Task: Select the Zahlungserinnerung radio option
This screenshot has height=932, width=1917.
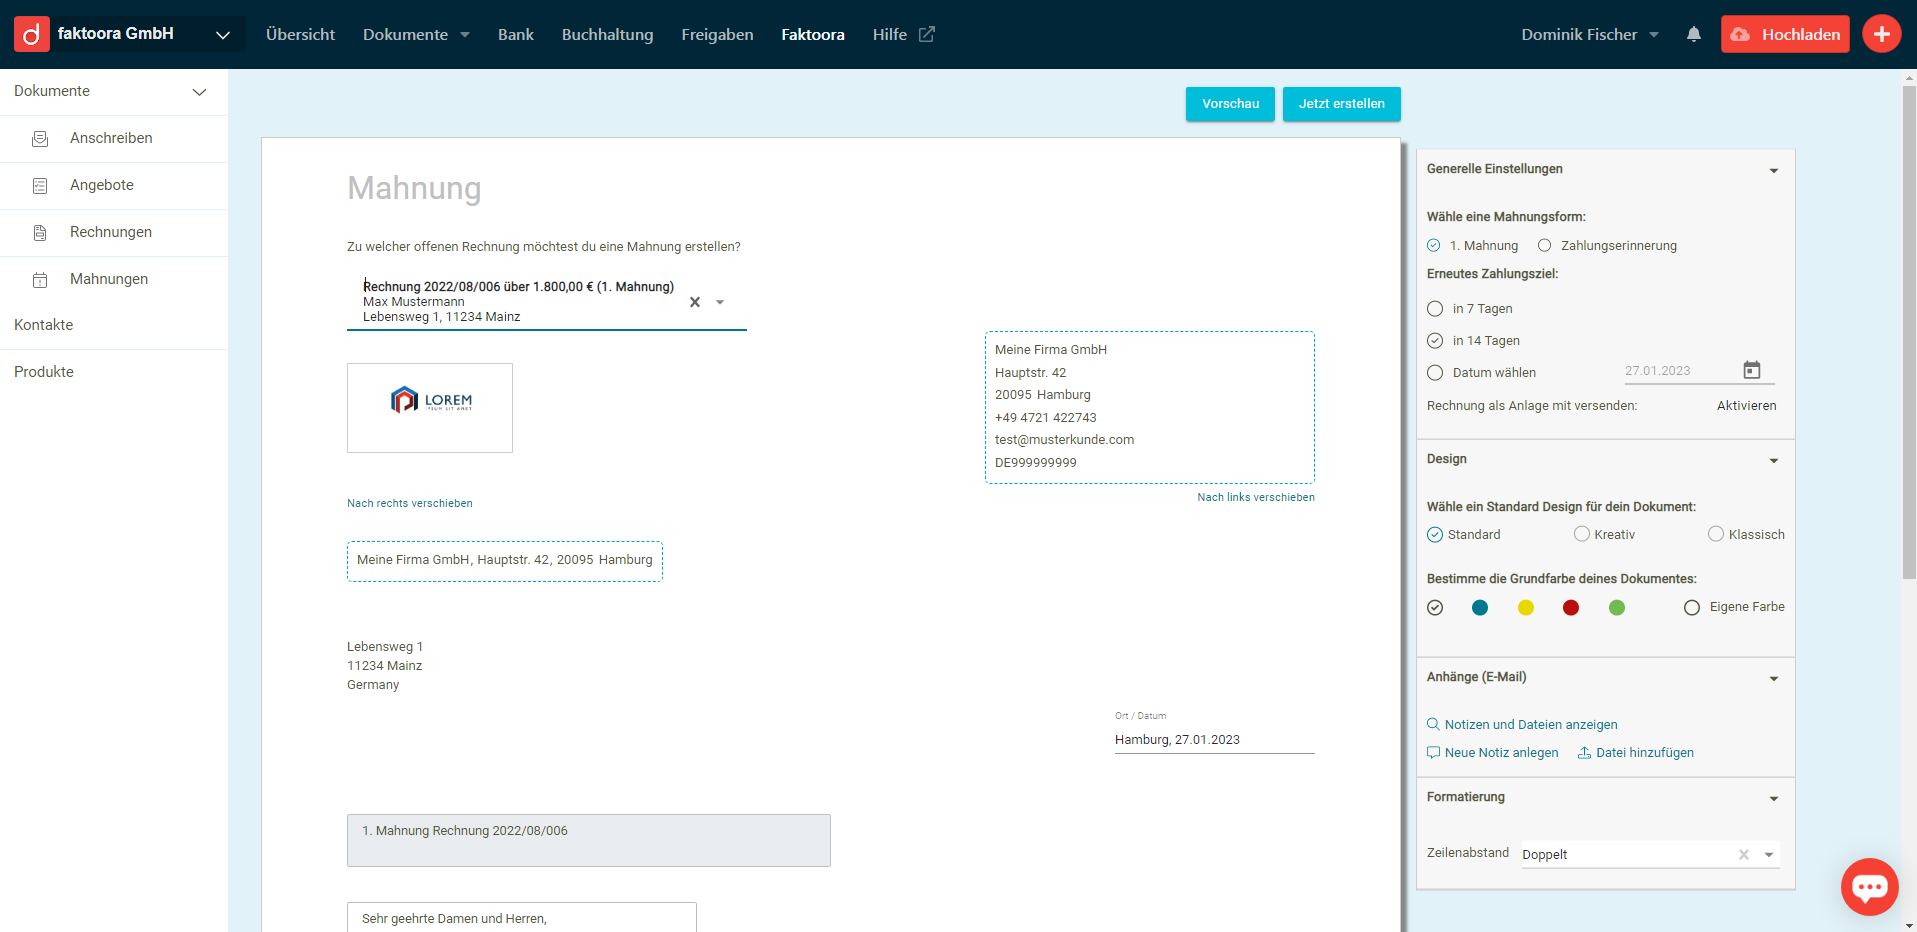Action: pos(1545,246)
